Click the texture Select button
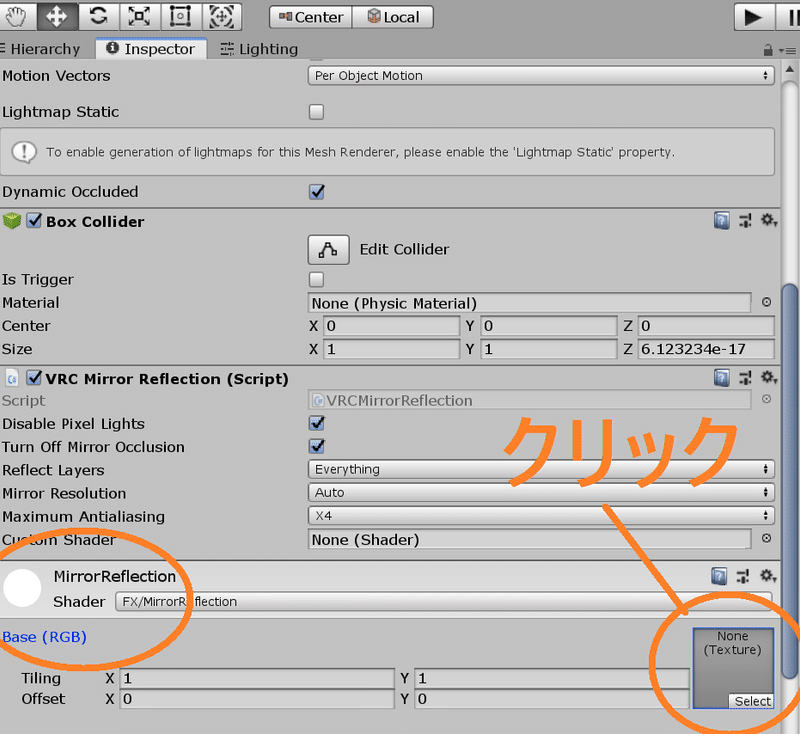800x734 pixels. pyautogui.click(x=752, y=701)
